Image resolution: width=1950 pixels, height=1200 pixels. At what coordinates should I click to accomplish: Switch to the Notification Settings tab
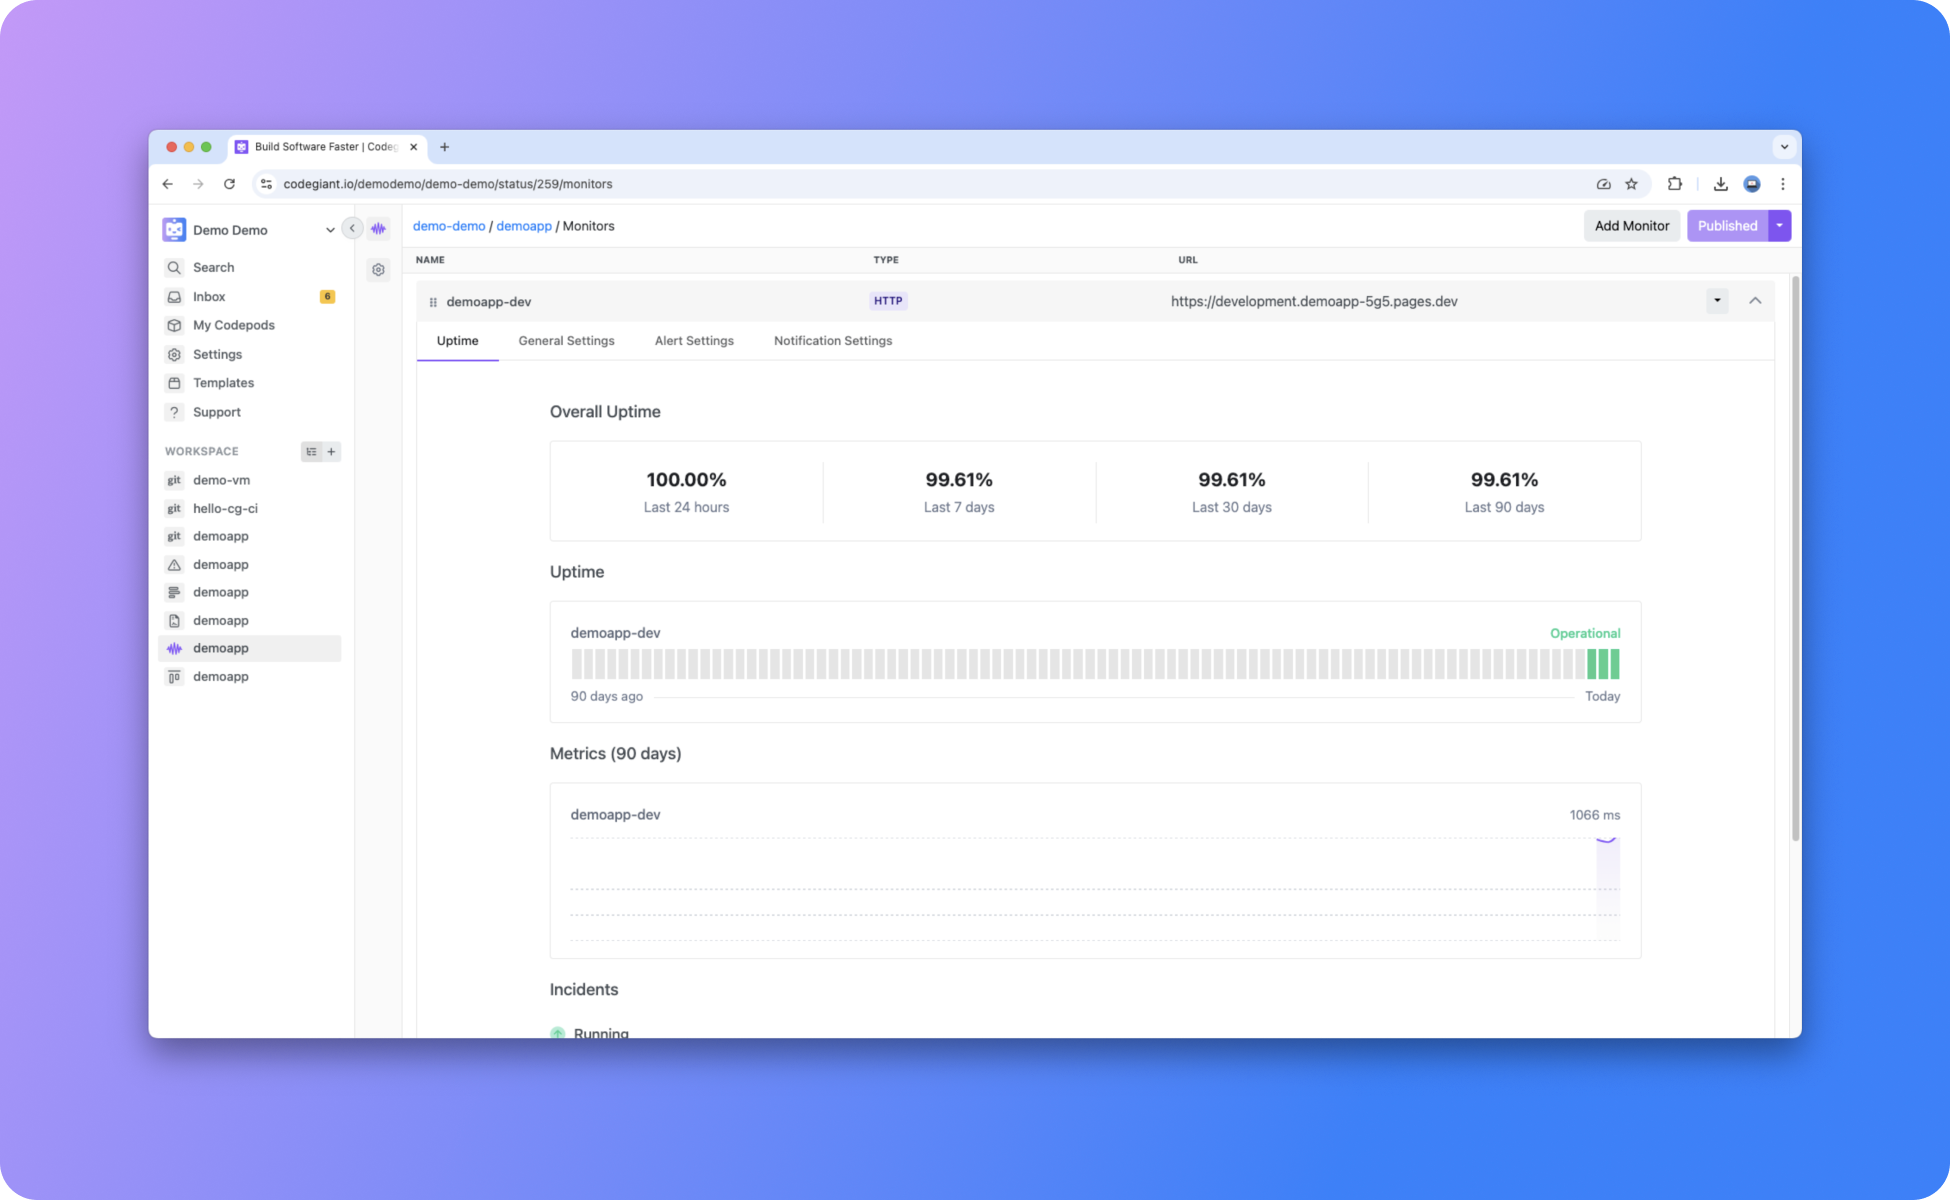click(833, 341)
